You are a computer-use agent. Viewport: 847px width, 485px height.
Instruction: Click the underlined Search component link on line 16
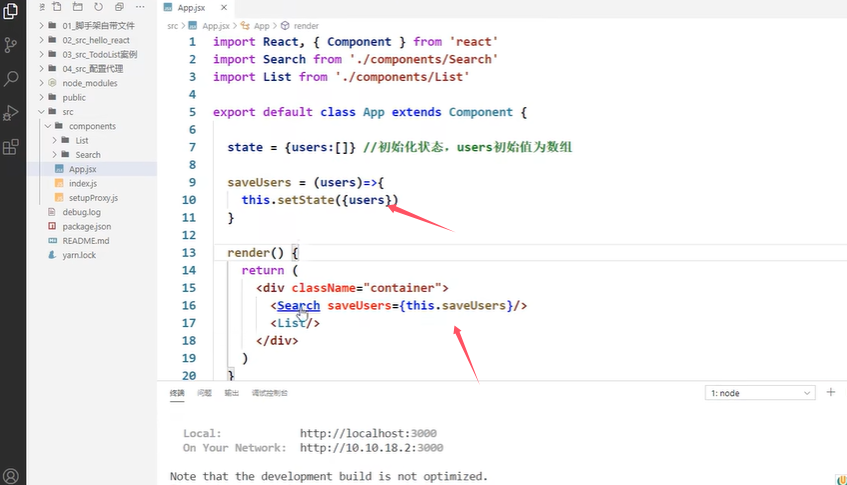[298, 306]
